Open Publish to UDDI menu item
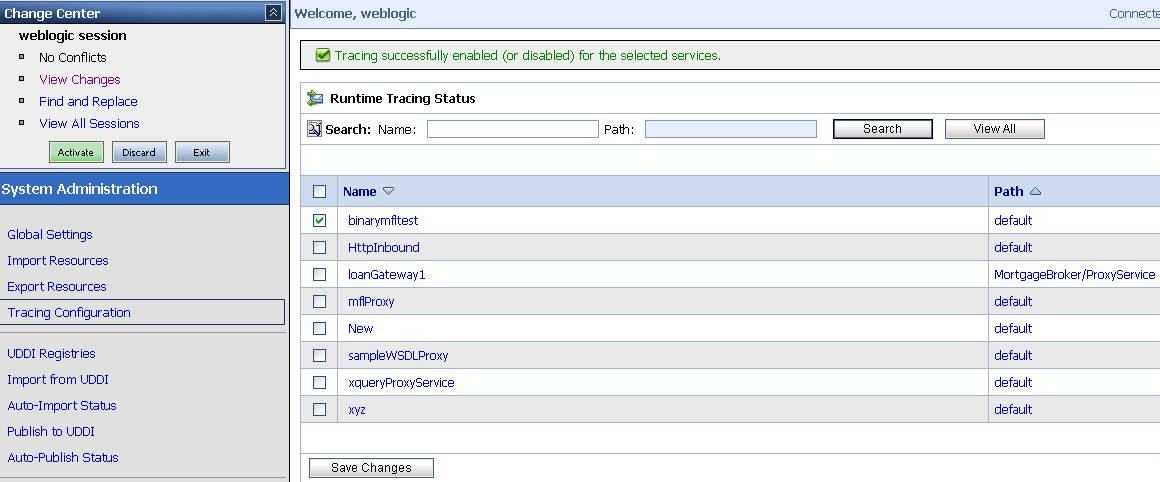The height and width of the screenshot is (482, 1160). tap(51, 431)
